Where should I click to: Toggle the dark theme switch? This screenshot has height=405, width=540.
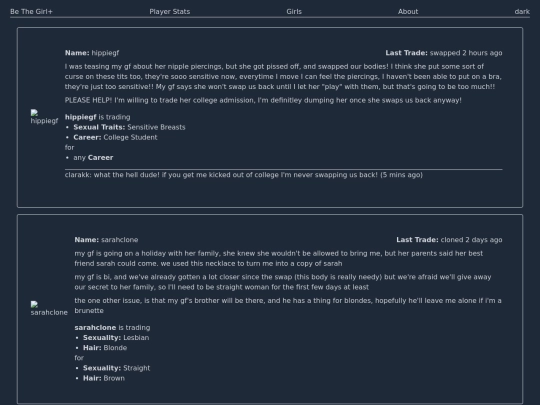pos(522,11)
